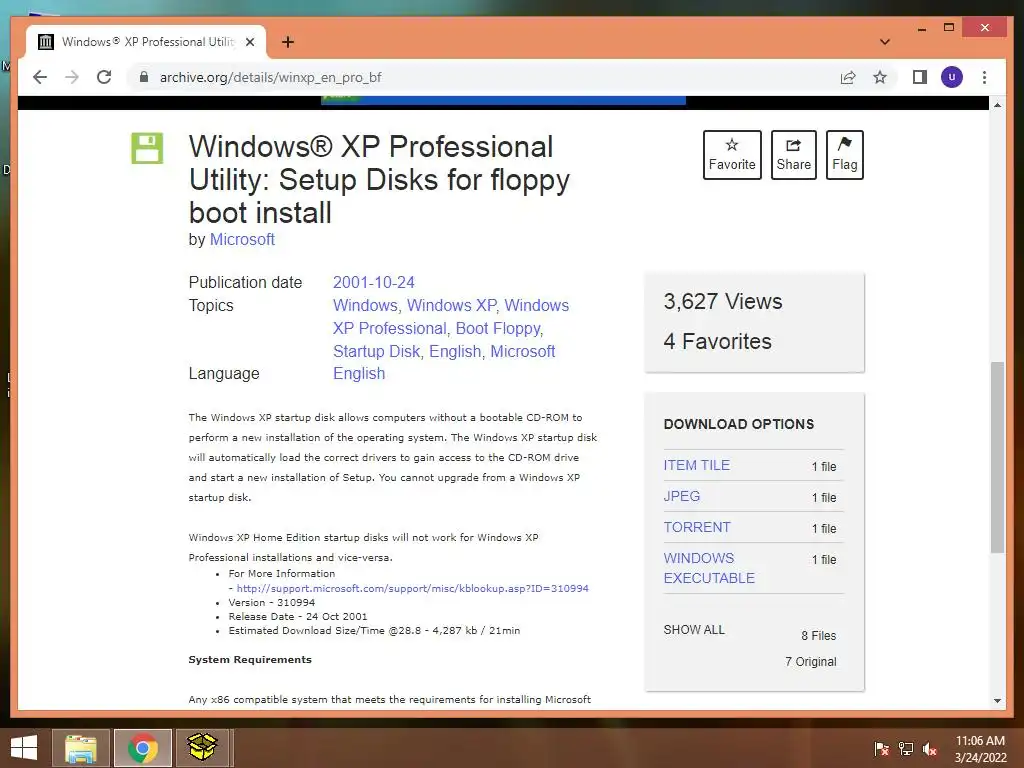Close the Windows XP Professional Utility tab
The image size is (1024, 768).
[249, 42]
